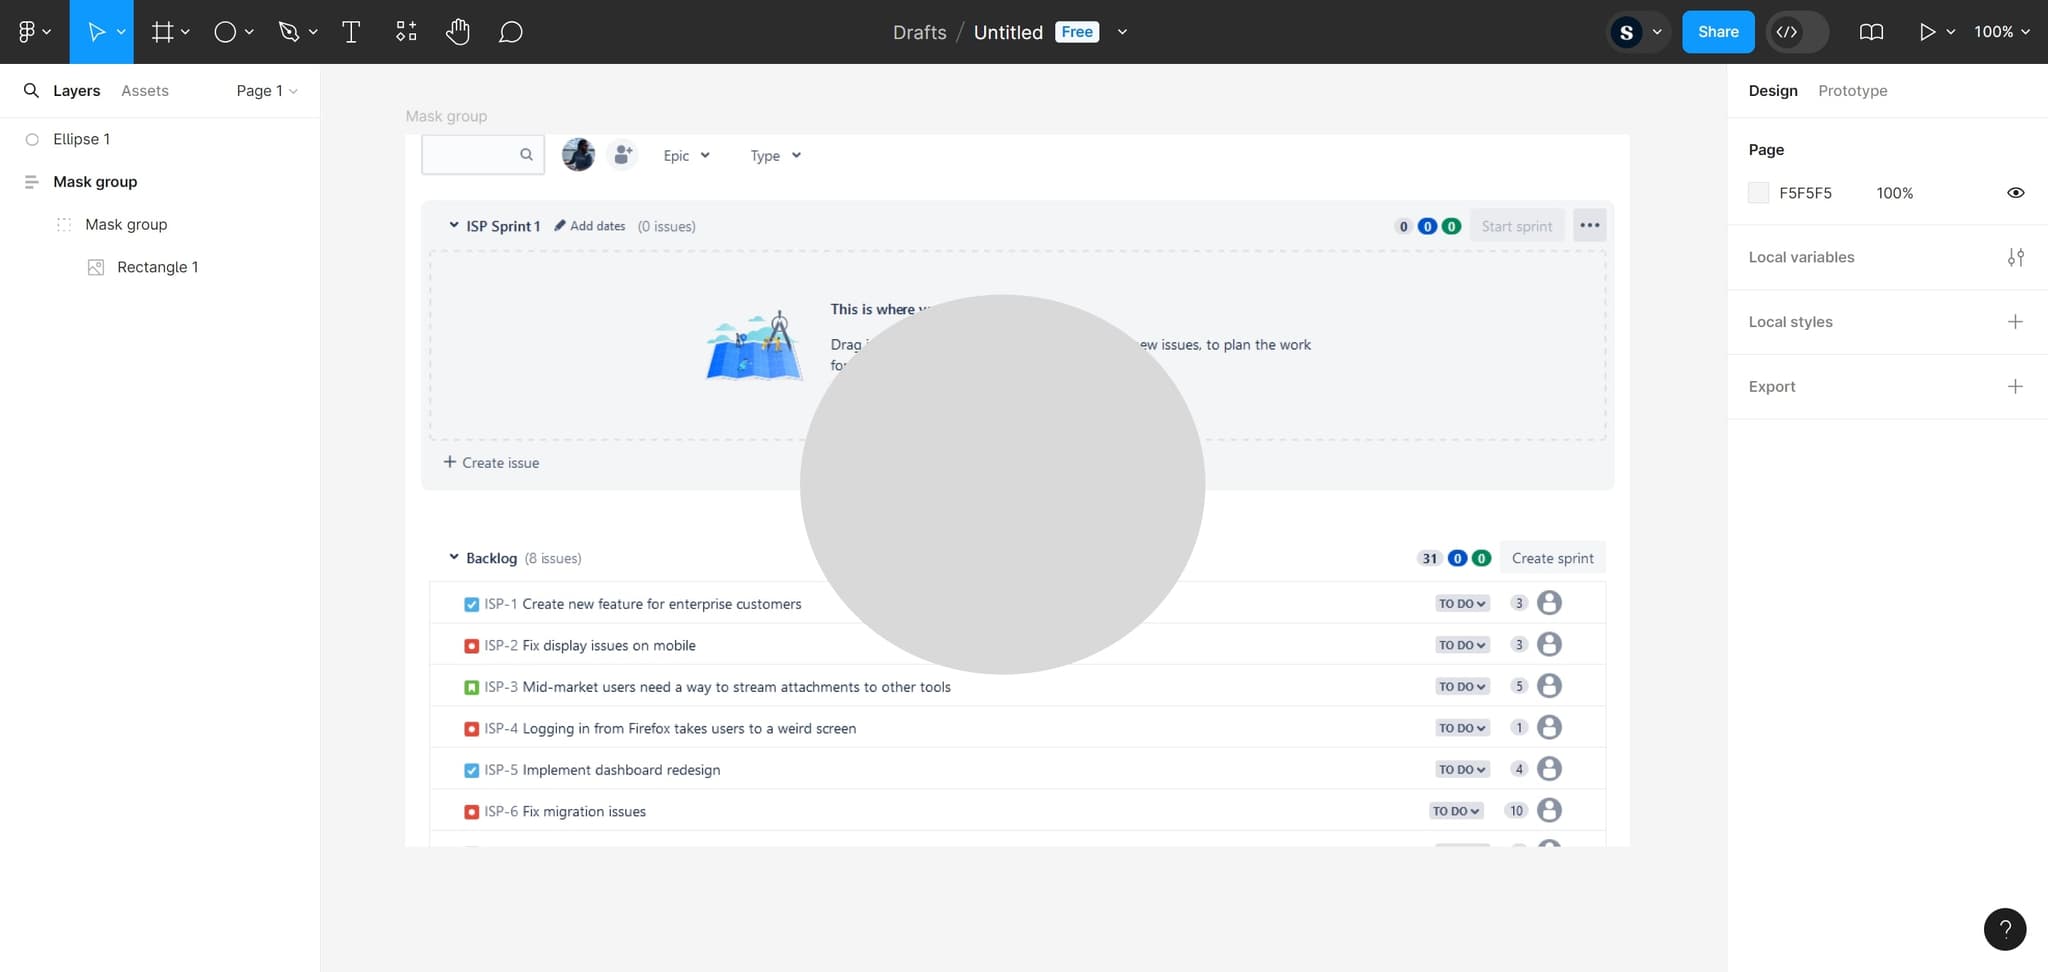Open the Figma main menu

pos(33,32)
